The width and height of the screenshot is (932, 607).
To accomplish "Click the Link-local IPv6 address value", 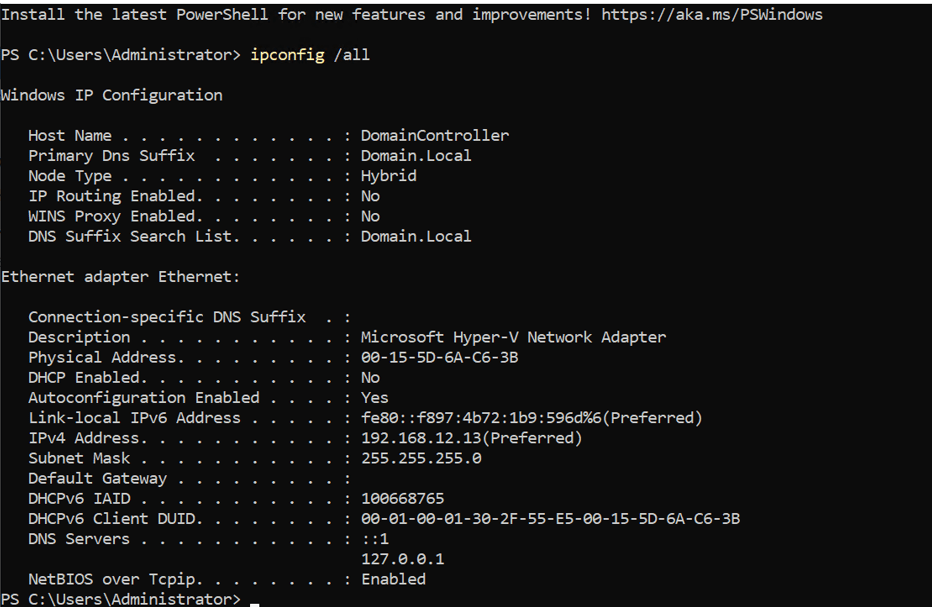I will pos(532,418).
